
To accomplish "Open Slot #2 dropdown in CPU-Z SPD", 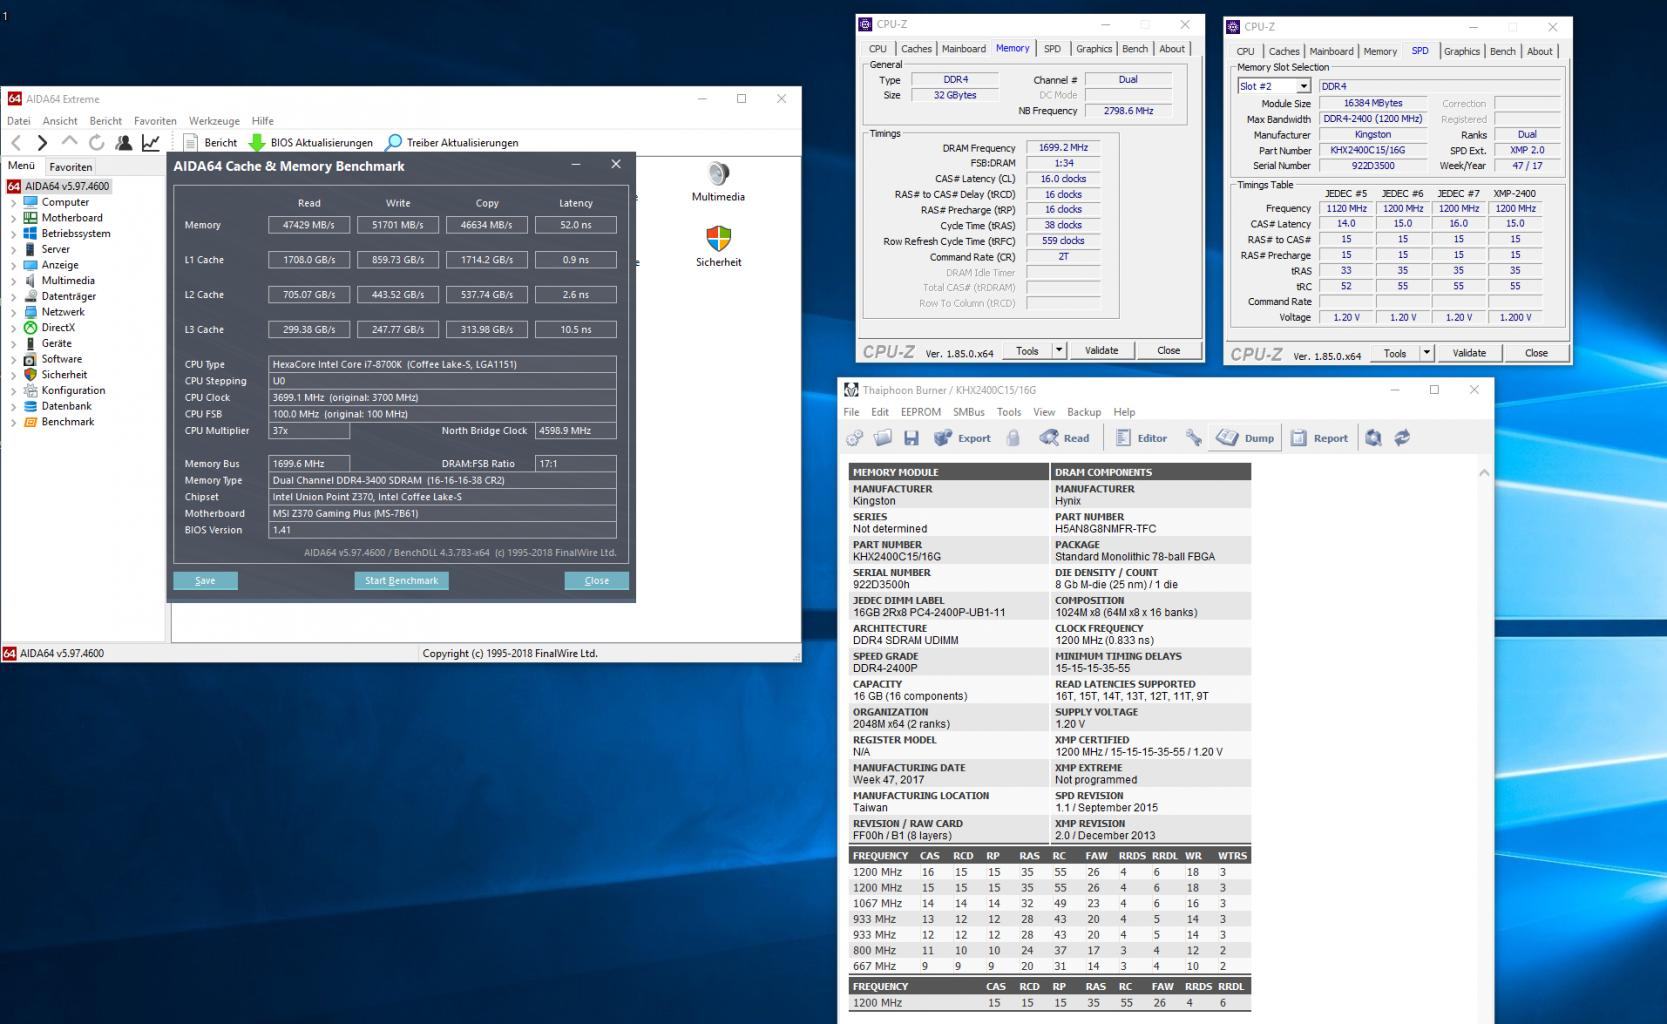I will click(1303, 86).
